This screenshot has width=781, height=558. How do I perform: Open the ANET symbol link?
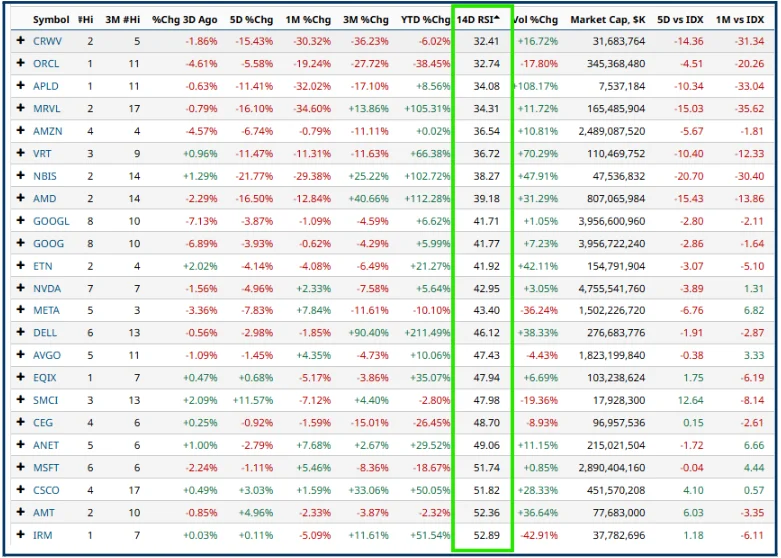point(46,445)
